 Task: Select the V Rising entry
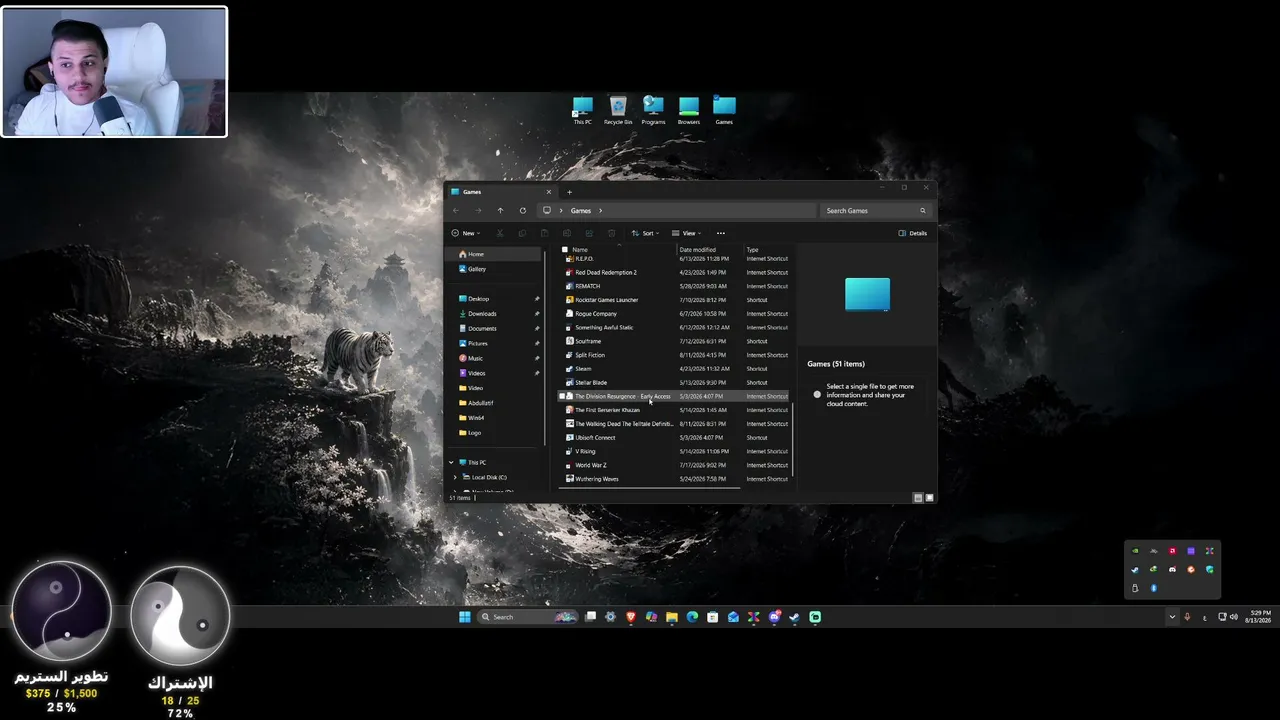[x=675, y=452]
